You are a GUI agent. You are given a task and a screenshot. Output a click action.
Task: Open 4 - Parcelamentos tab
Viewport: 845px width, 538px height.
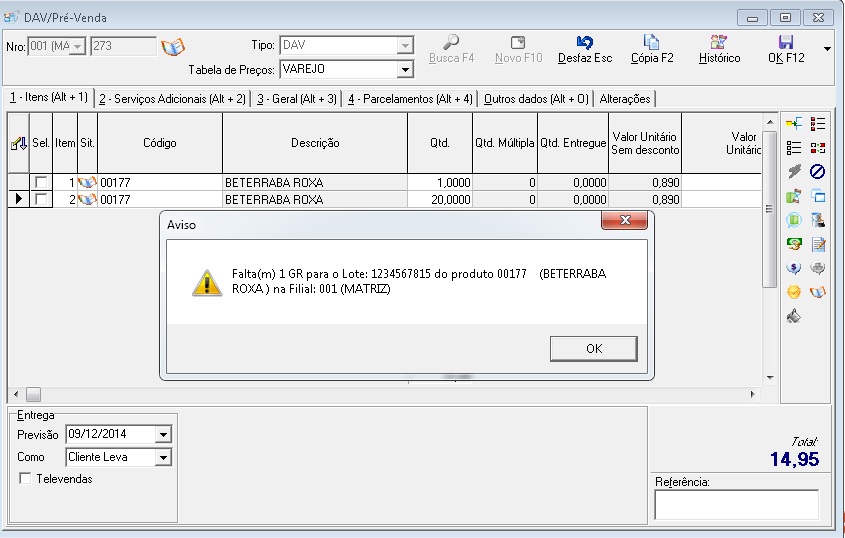point(410,99)
